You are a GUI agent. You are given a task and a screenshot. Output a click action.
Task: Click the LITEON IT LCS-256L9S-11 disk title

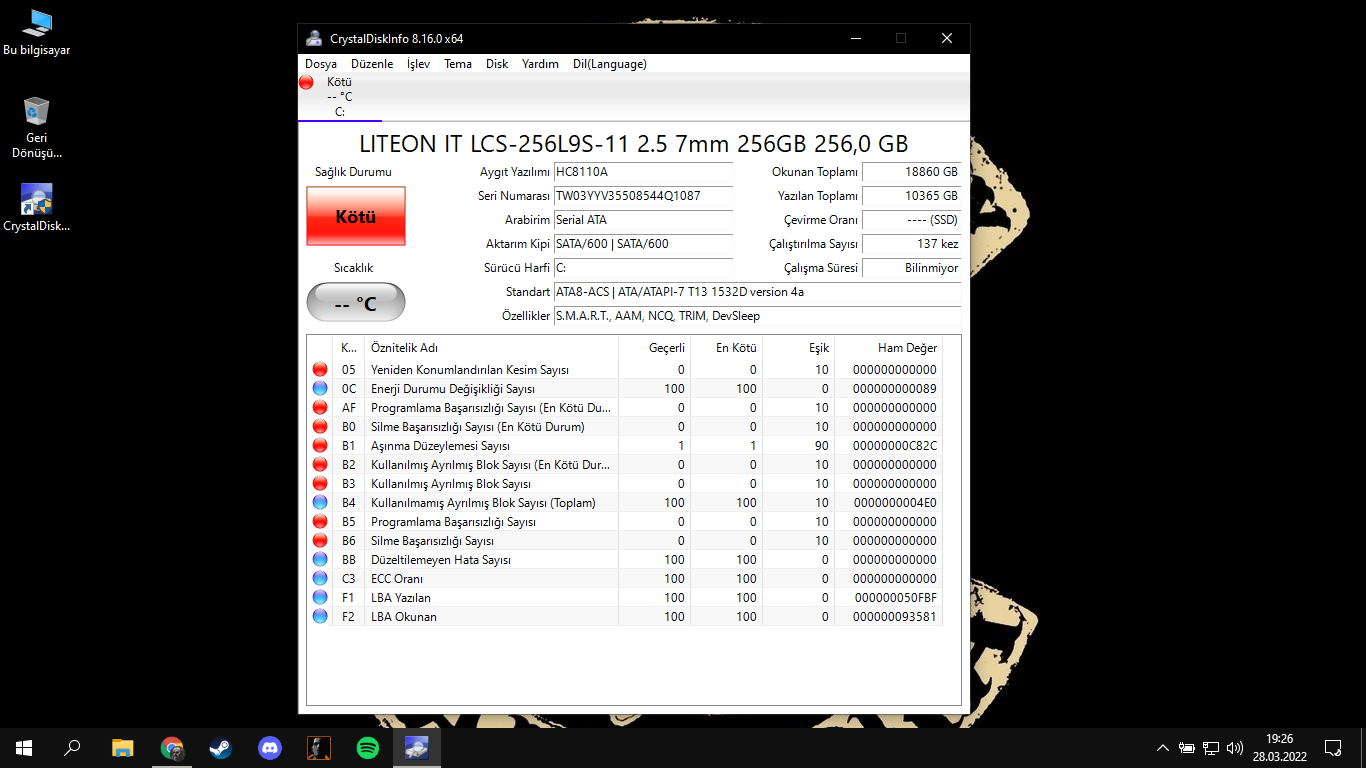633,144
